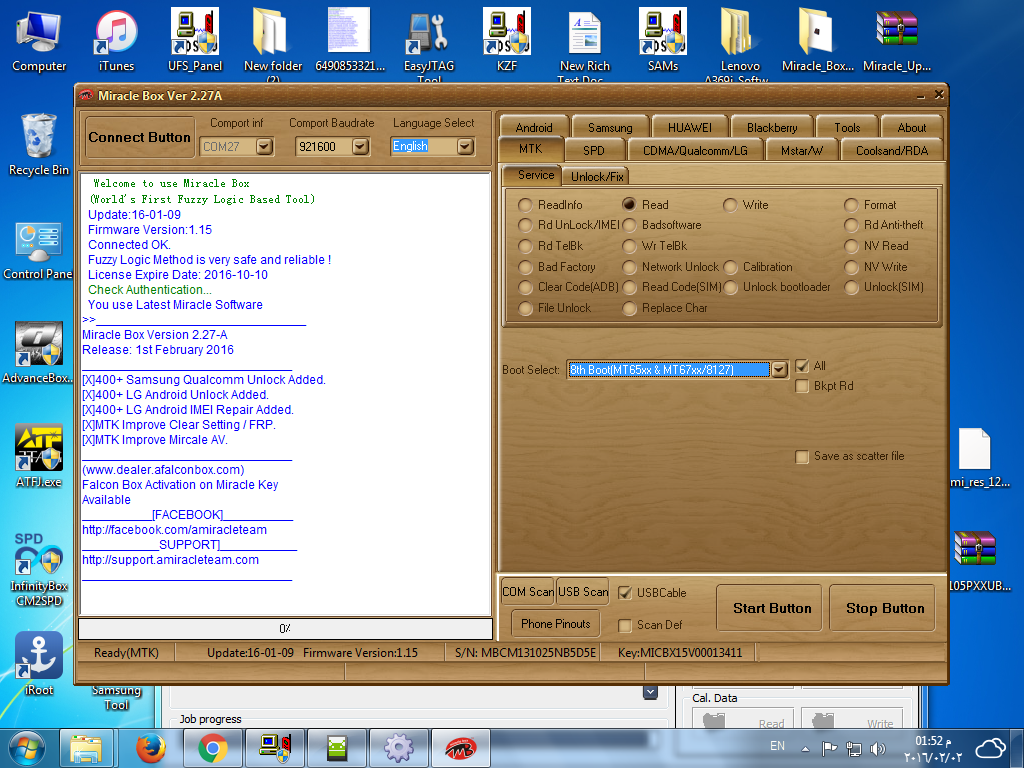Open the Miracle_Up archive icon
The height and width of the screenshot is (768, 1024).
(897, 40)
